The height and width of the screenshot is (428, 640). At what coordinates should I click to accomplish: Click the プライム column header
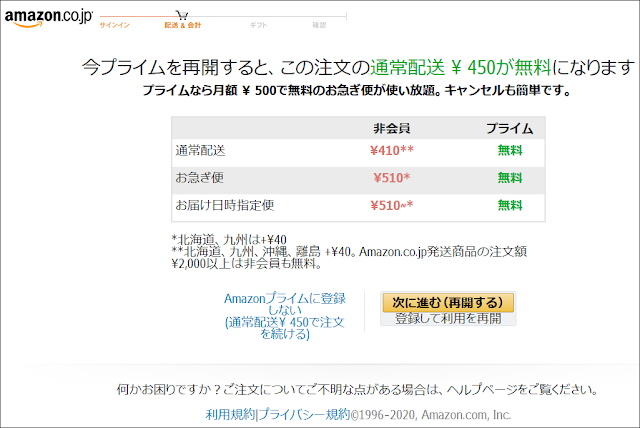(x=510, y=129)
